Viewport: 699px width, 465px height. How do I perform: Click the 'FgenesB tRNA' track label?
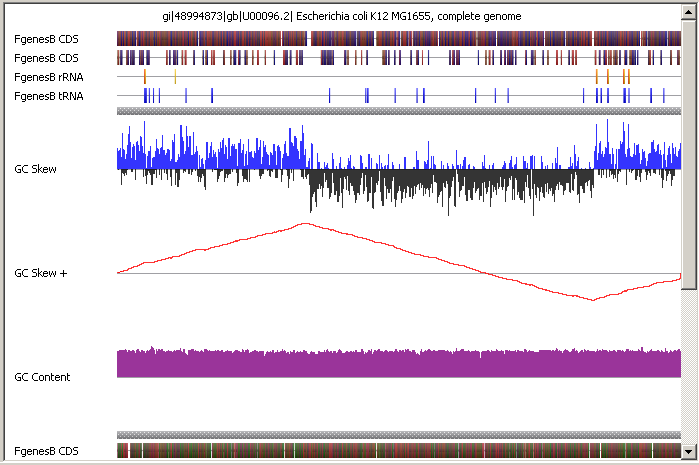[x=49, y=96]
